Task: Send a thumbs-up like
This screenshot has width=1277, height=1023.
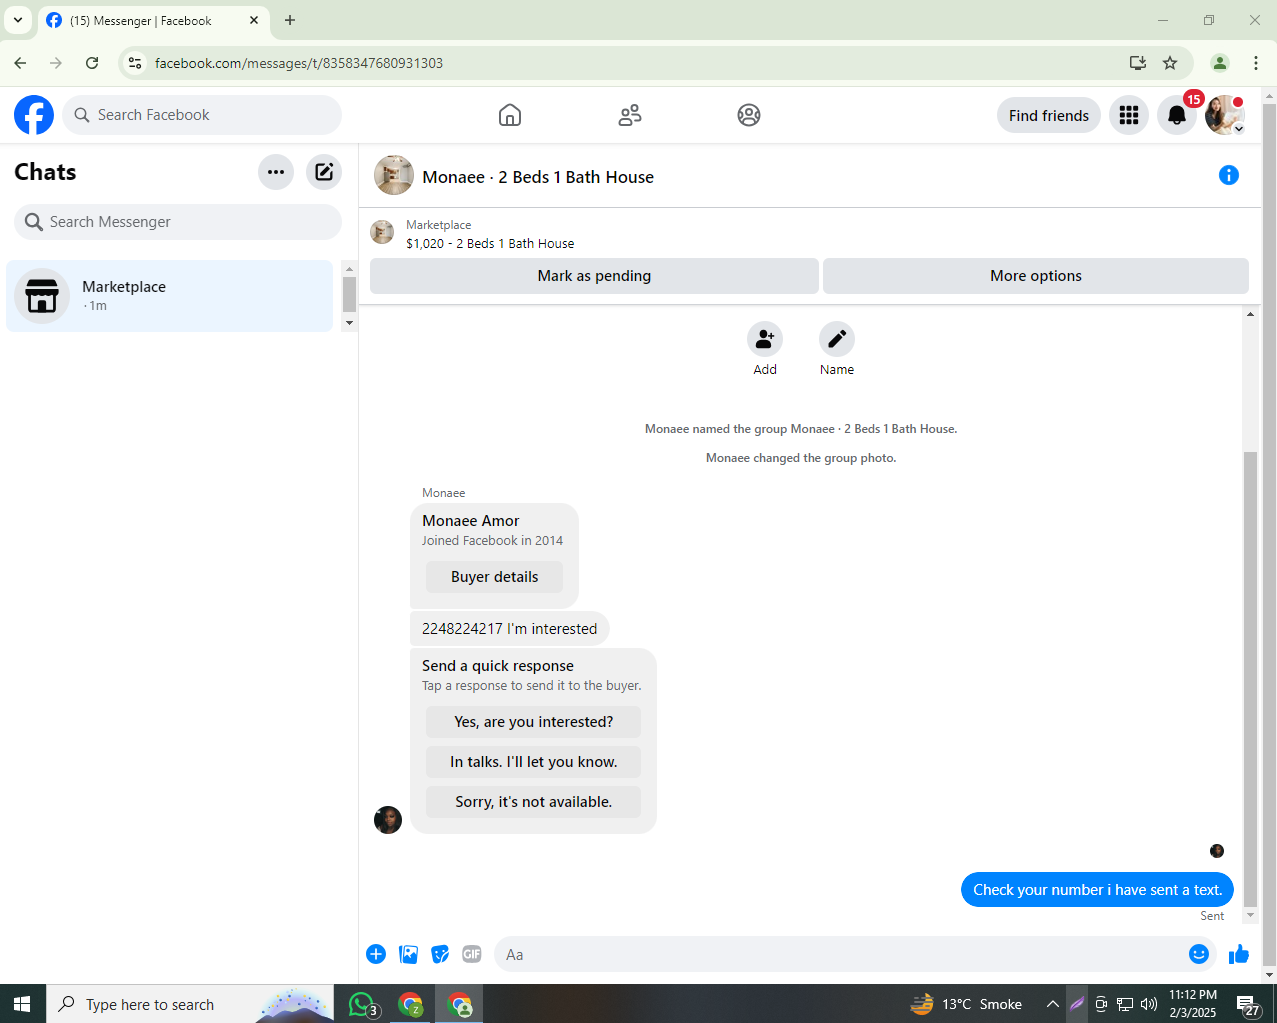Action: 1239,954
